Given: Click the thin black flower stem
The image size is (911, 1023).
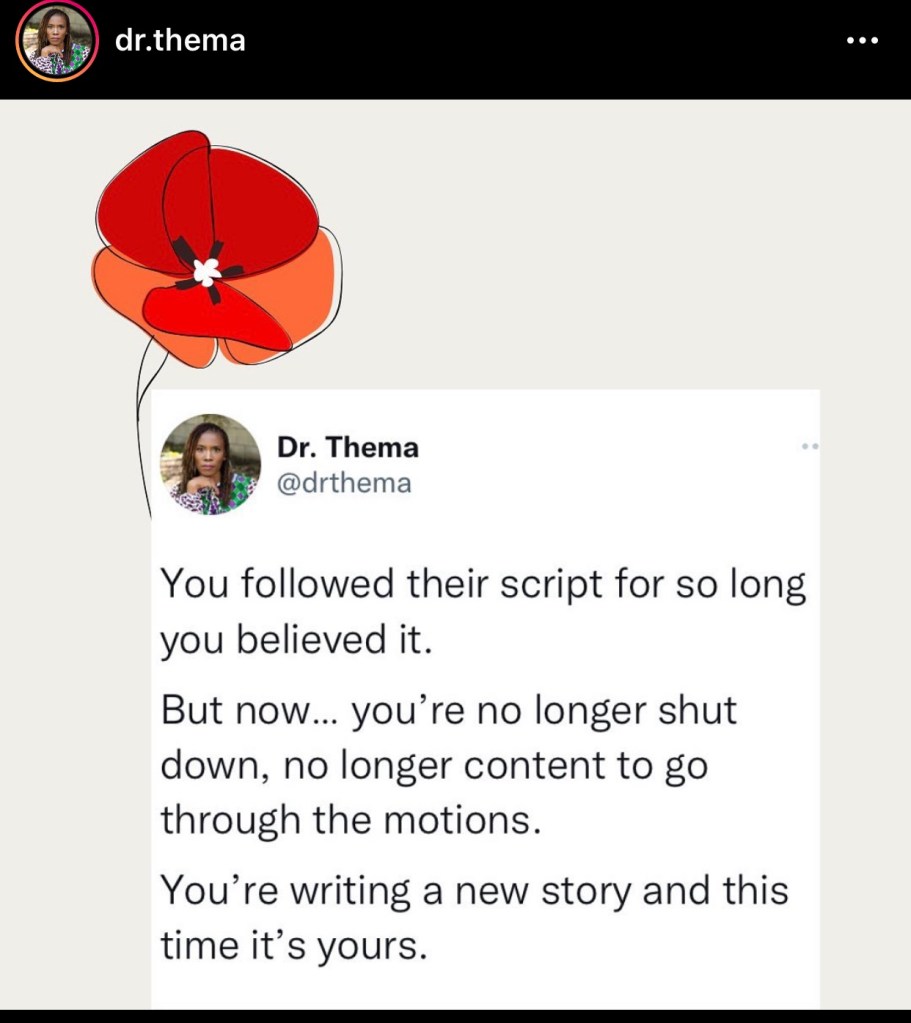Looking at the screenshot, I should click(x=139, y=420).
